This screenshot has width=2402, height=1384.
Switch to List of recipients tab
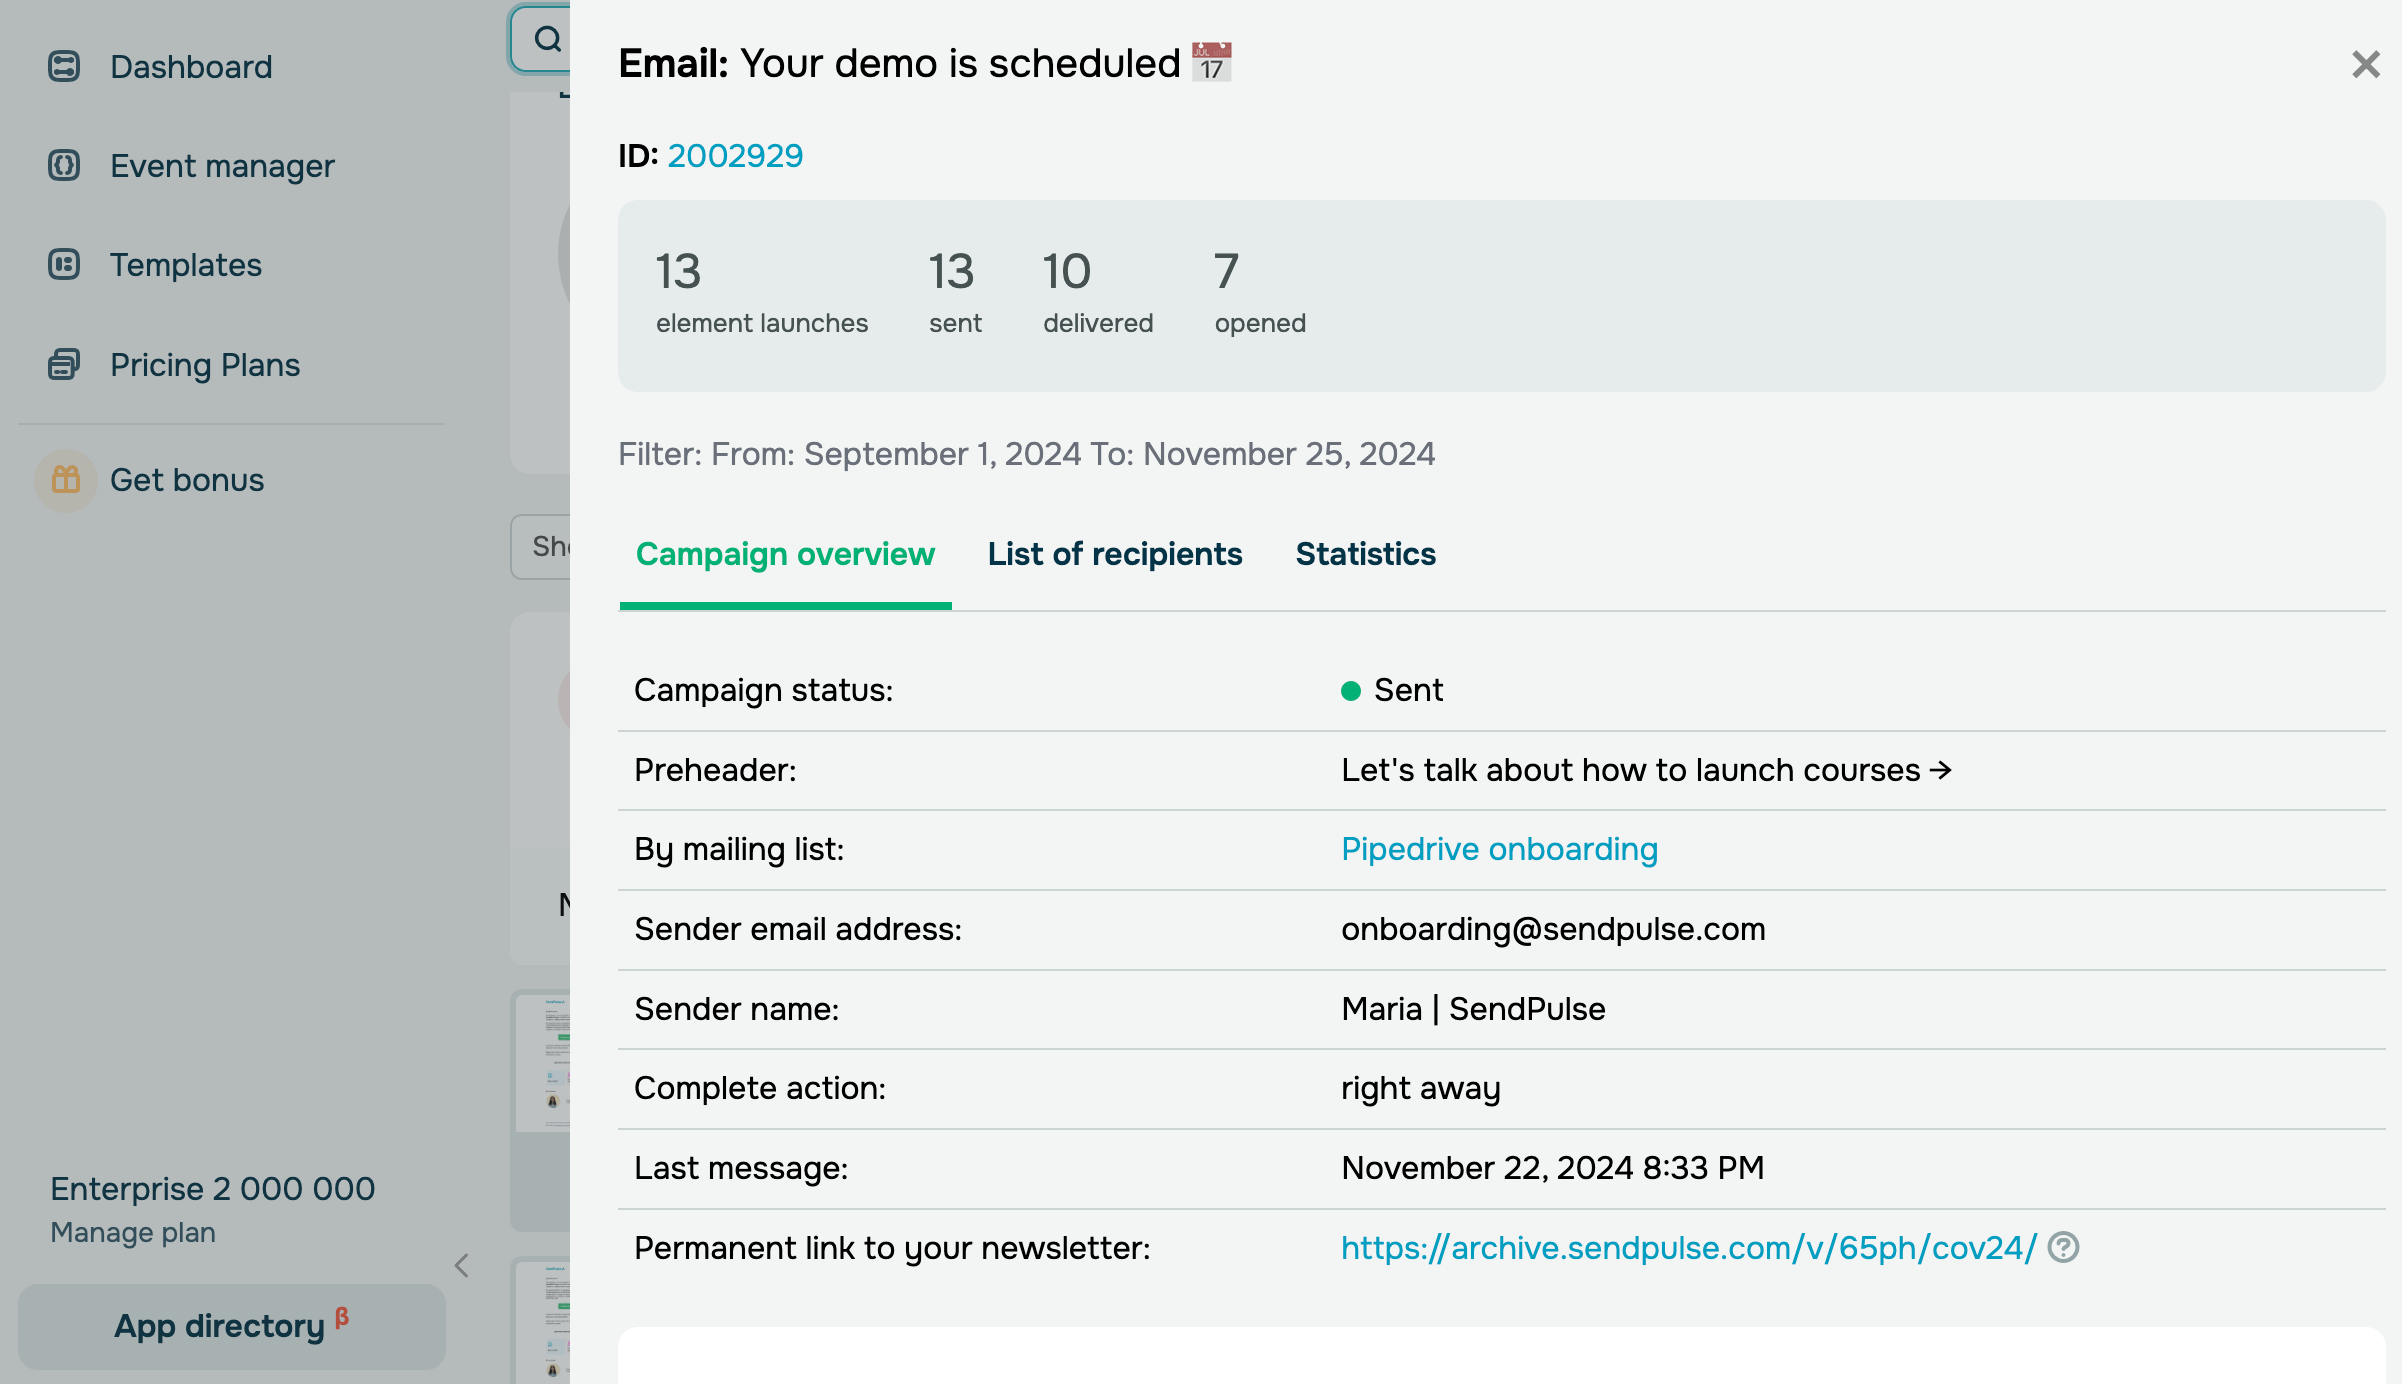click(x=1114, y=554)
